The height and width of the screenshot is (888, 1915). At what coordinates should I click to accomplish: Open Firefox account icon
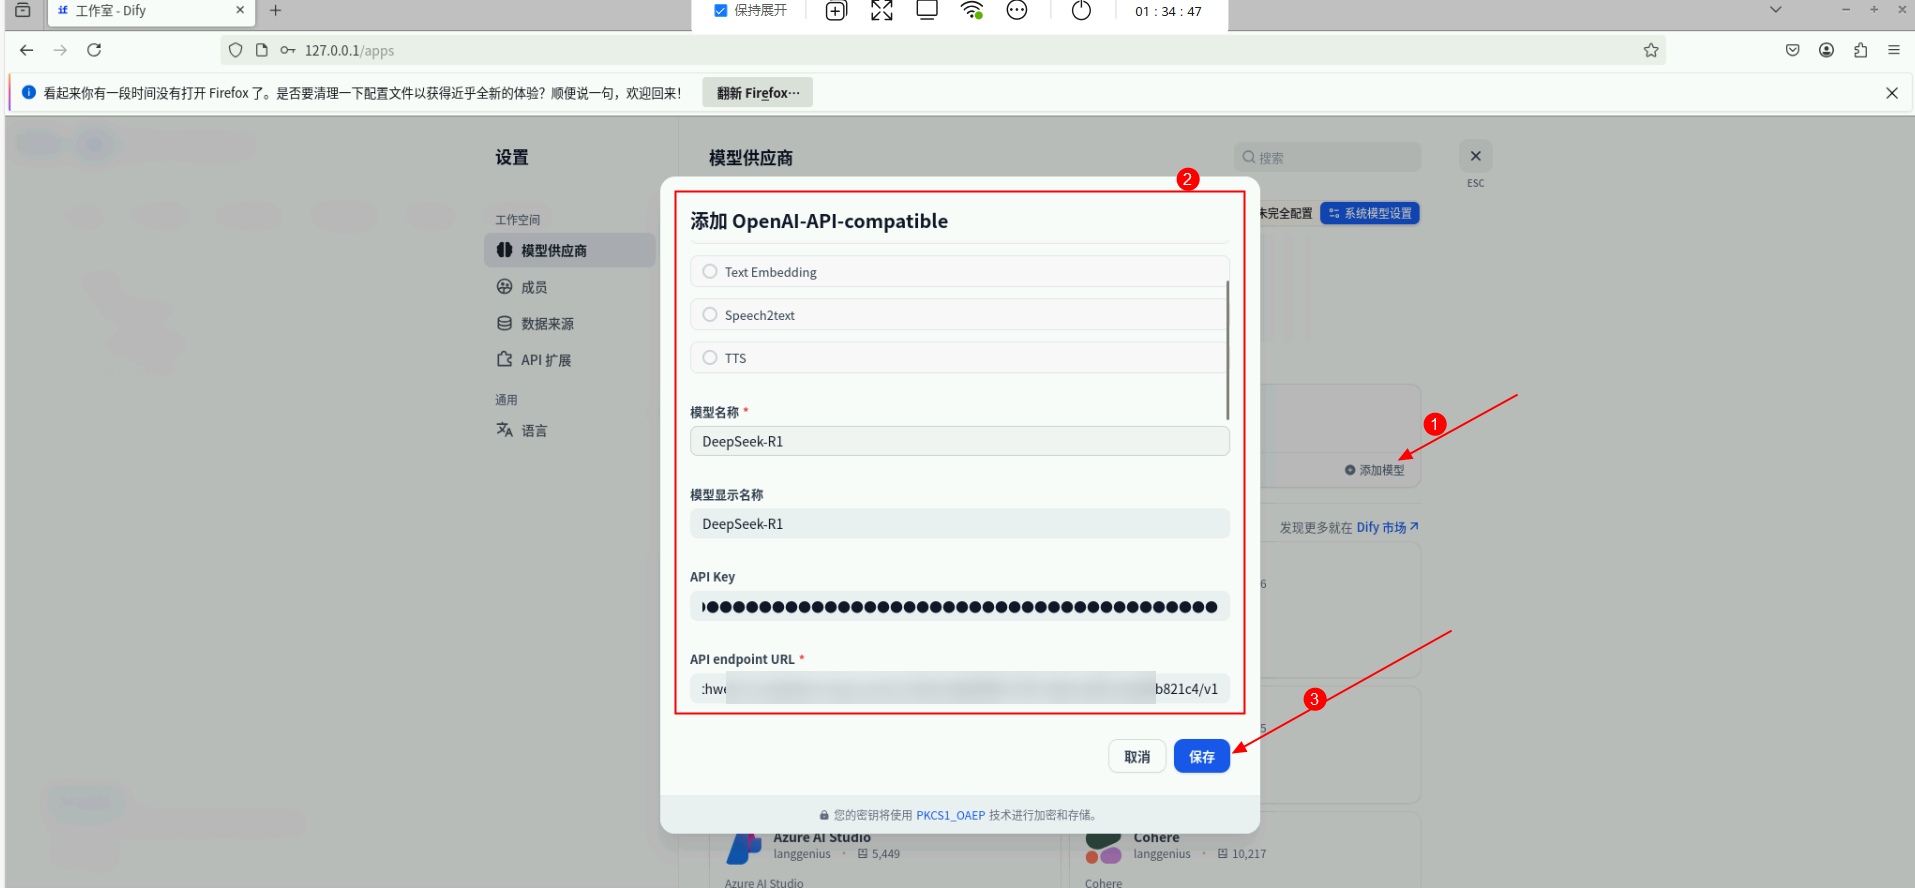coord(1827,50)
